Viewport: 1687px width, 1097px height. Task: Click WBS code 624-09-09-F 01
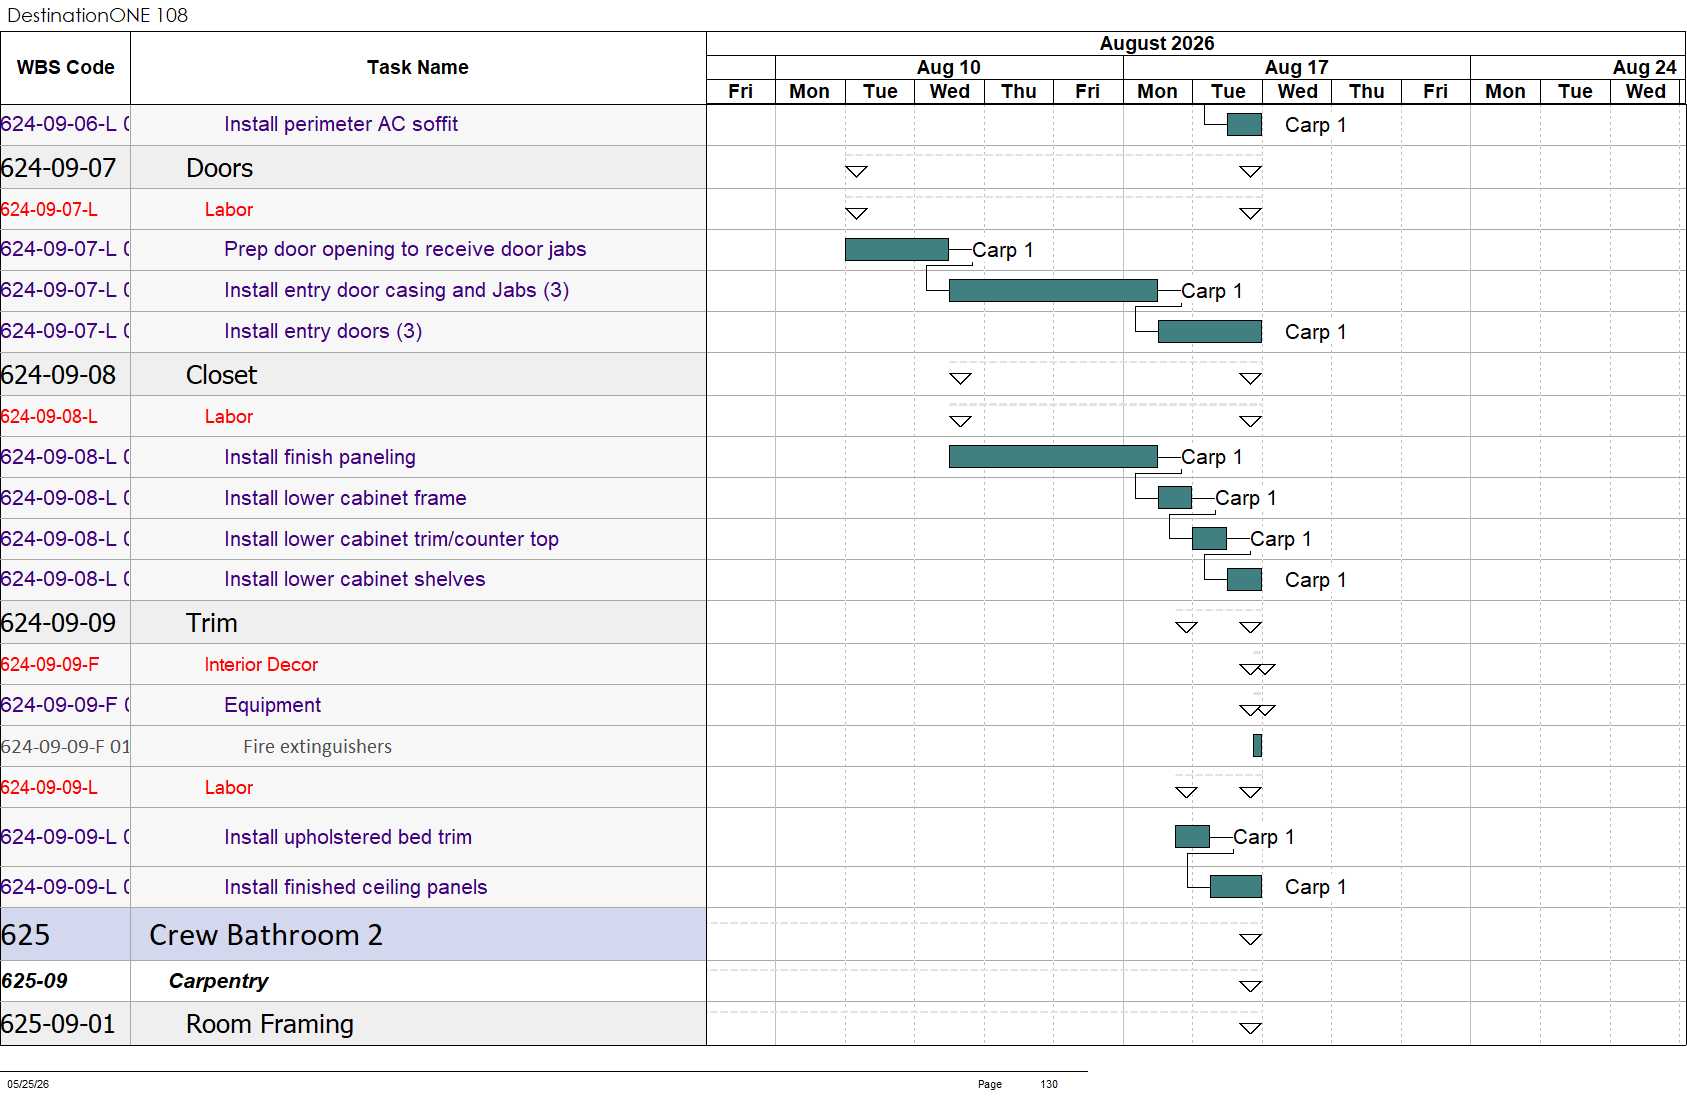pyautogui.click(x=66, y=747)
